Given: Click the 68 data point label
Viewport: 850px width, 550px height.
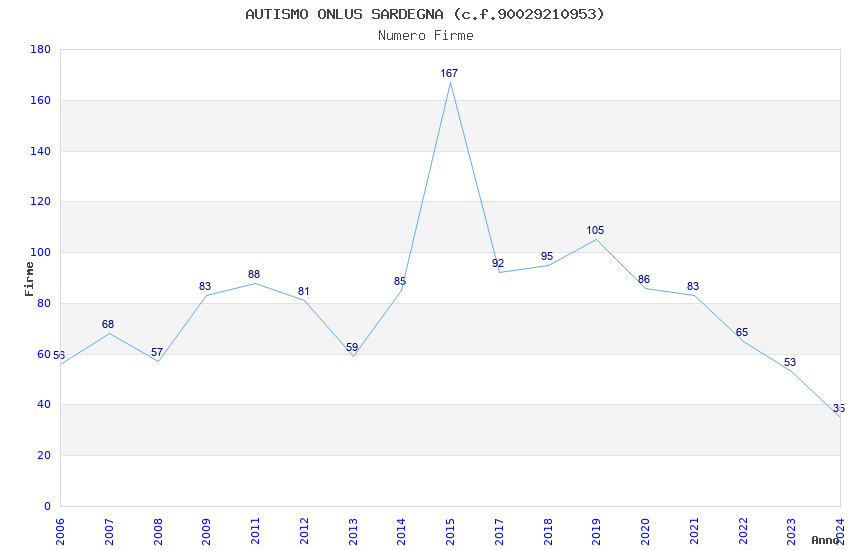Looking at the screenshot, I should click(x=108, y=324).
